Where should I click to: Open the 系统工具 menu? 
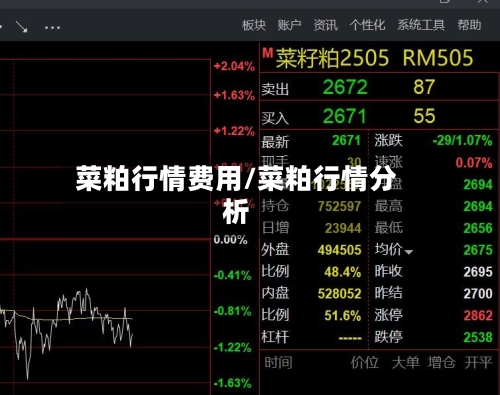coord(421,25)
